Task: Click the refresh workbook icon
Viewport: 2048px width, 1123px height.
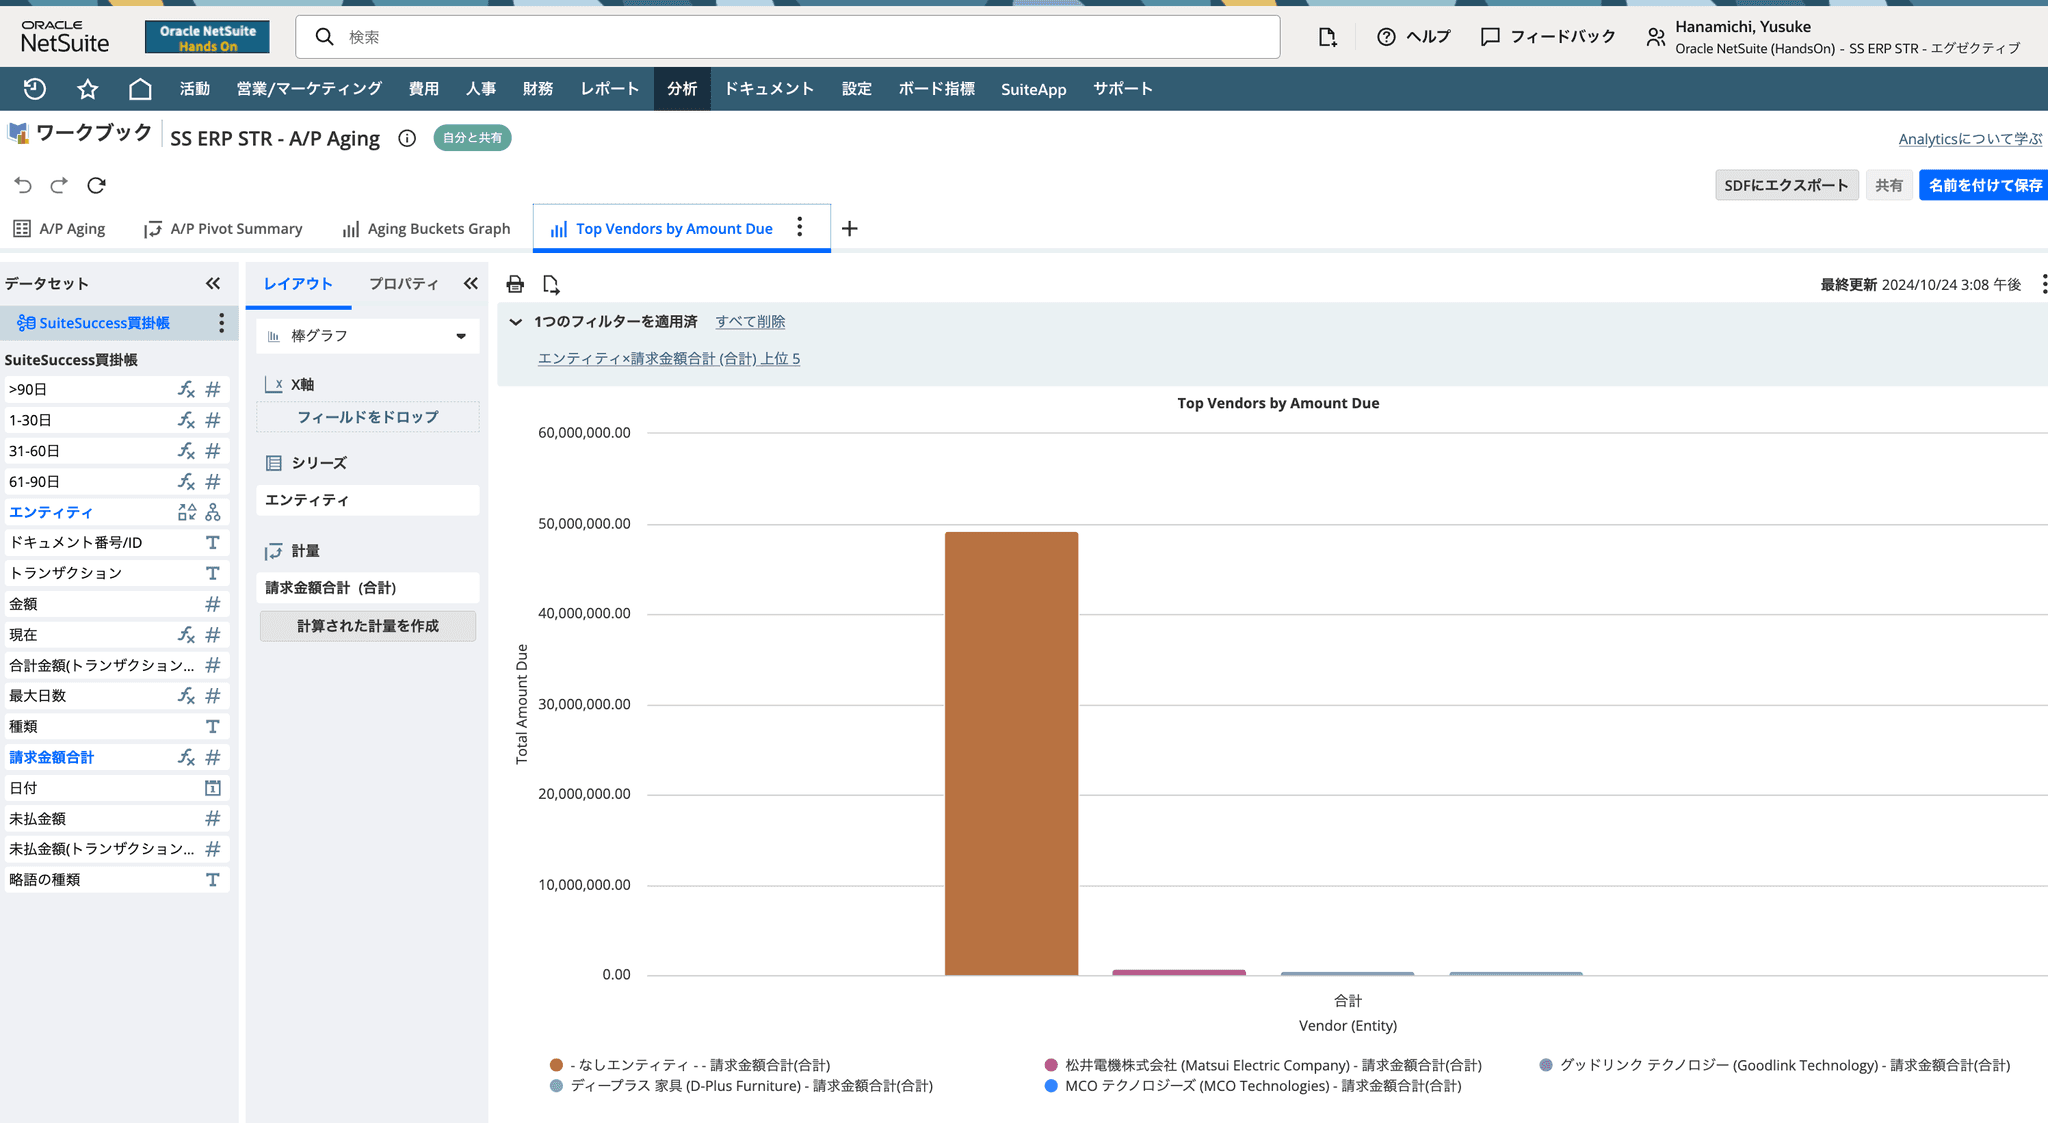Action: (96, 185)
